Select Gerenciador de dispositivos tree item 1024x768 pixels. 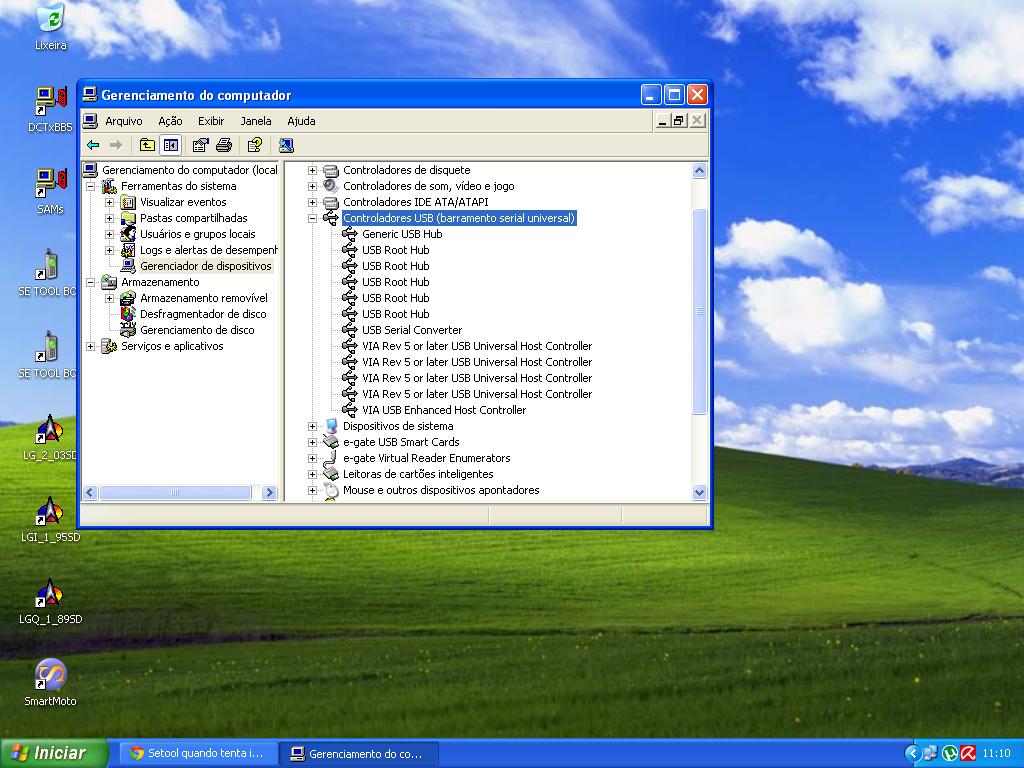point(205,266)
